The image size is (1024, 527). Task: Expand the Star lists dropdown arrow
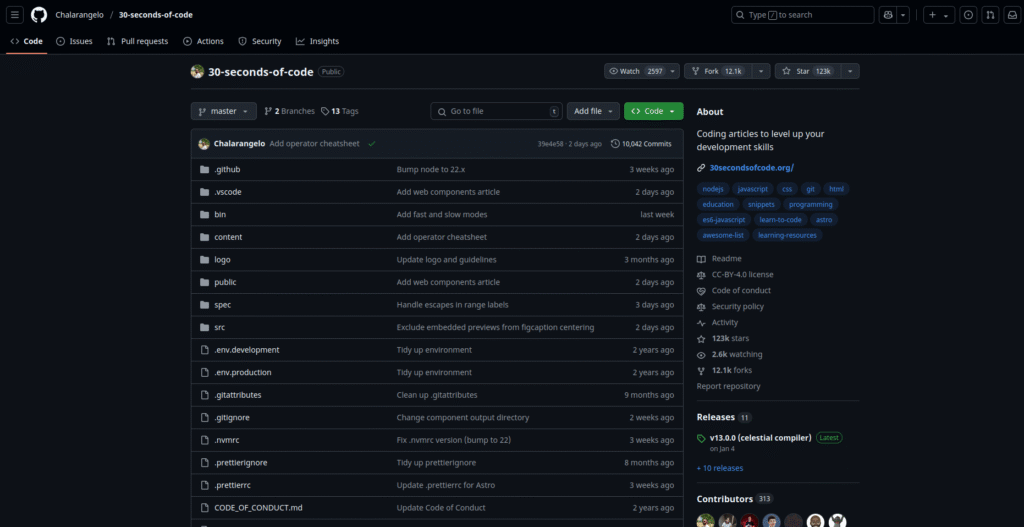[850, 71]
